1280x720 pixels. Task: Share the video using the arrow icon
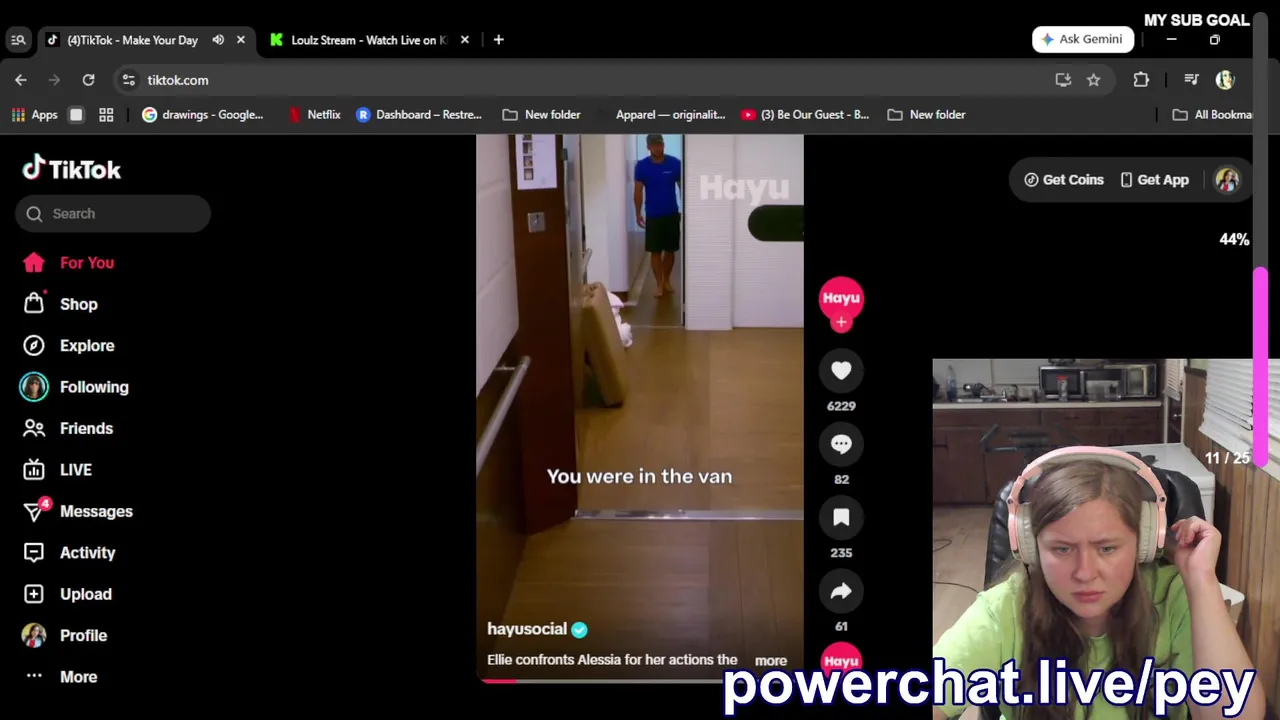[841, 591]
